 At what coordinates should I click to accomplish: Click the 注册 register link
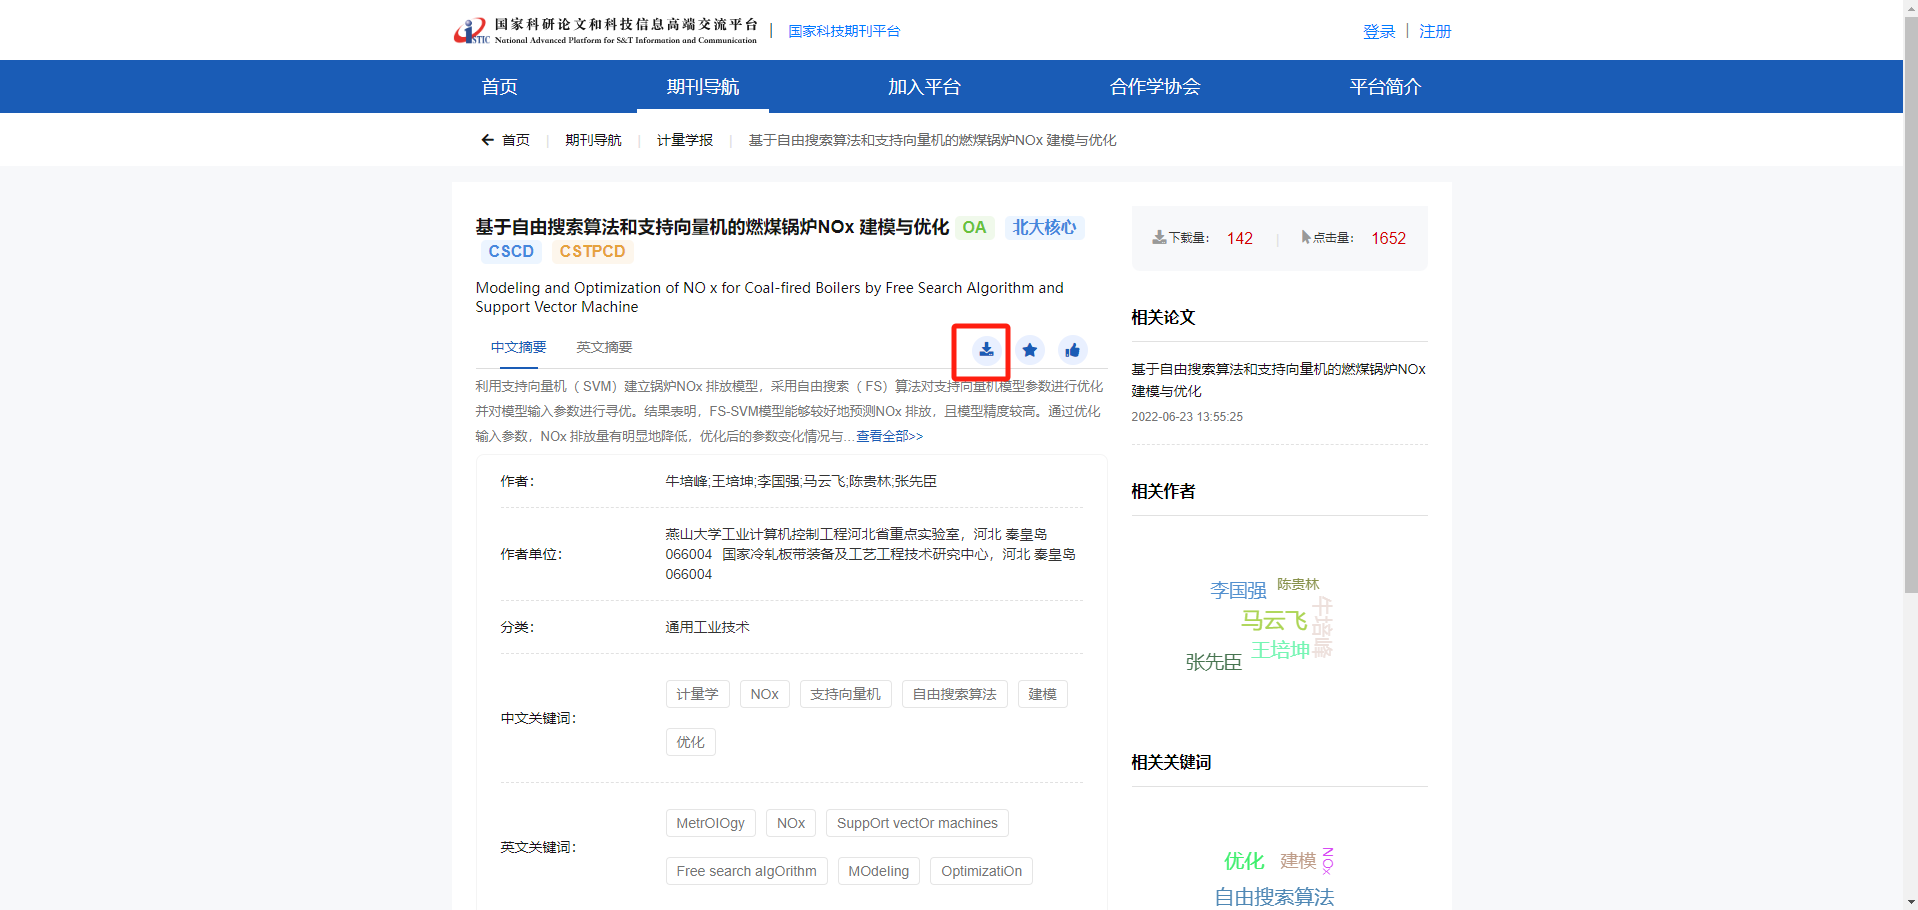1435,32
